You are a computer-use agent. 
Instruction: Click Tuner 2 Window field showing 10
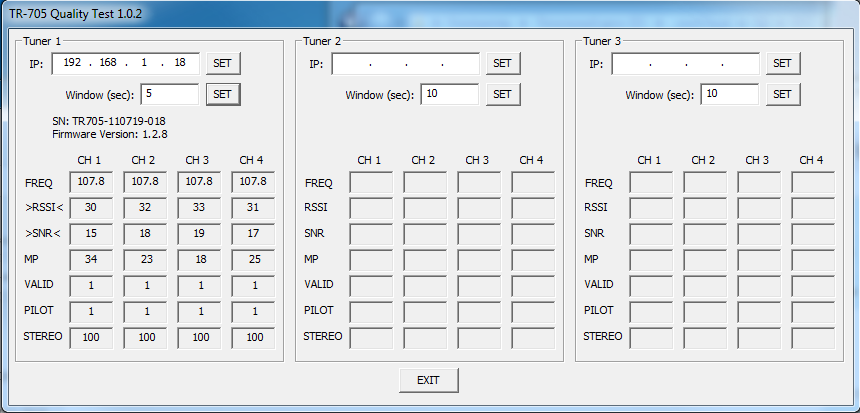pyautogui.click(x=450, y=94)
